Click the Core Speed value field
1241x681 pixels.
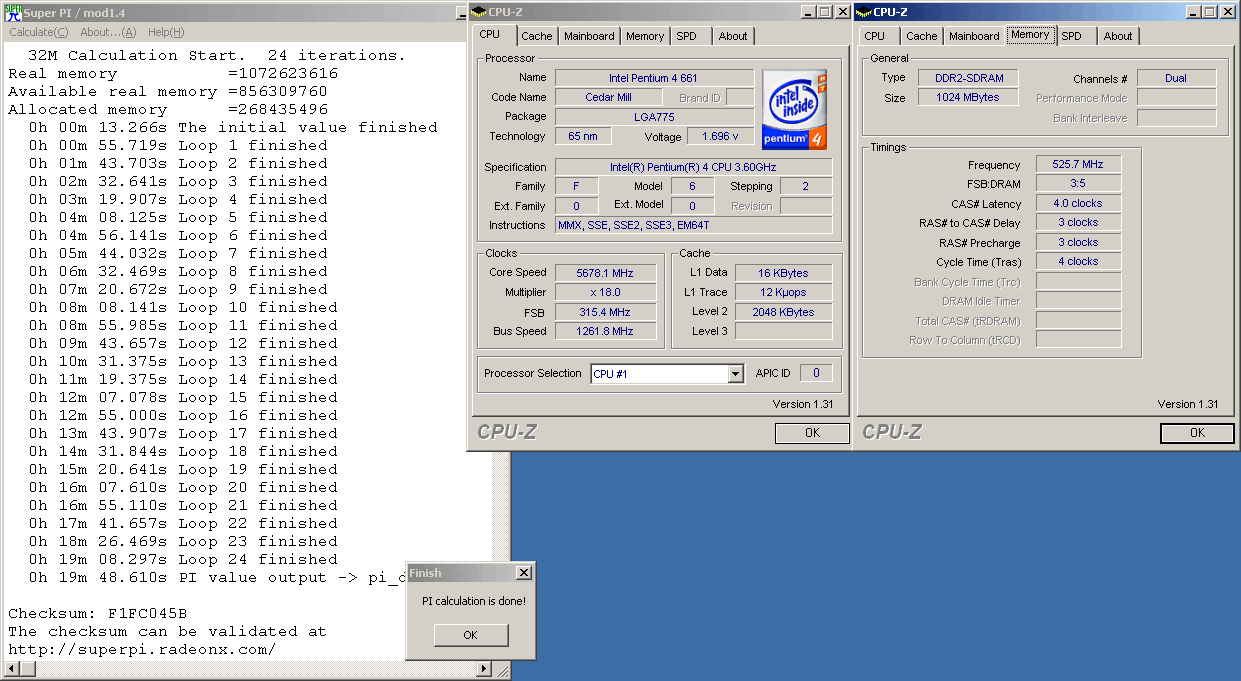point(603,273)
